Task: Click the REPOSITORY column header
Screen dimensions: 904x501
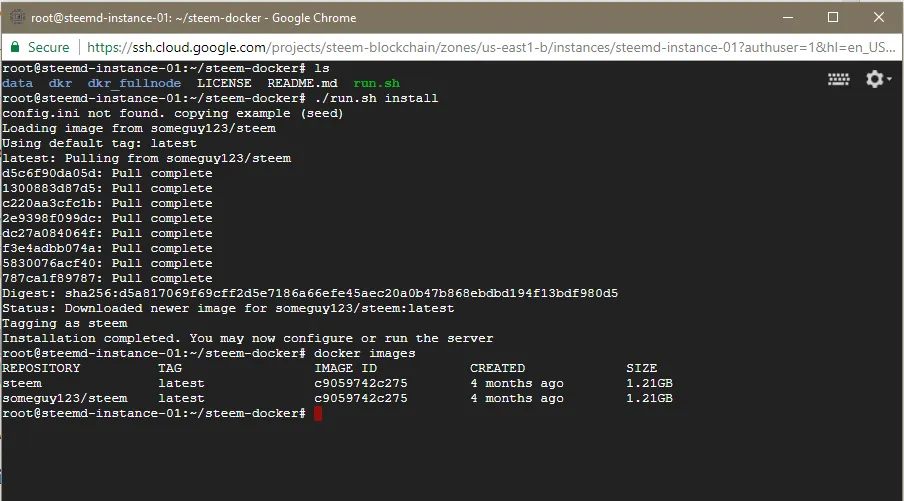Action: pos(41,368)
